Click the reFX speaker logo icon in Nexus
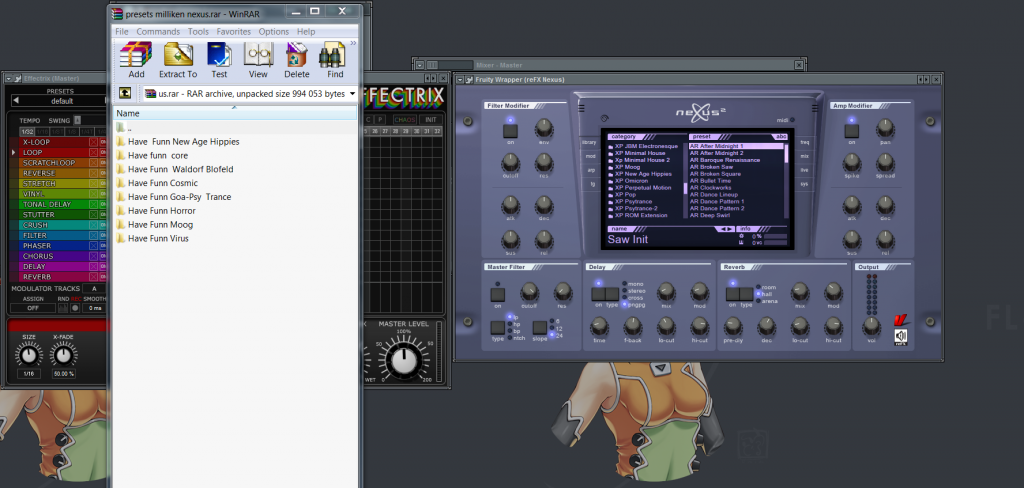This screenshot has width=1024, height=488. point(901,337)
